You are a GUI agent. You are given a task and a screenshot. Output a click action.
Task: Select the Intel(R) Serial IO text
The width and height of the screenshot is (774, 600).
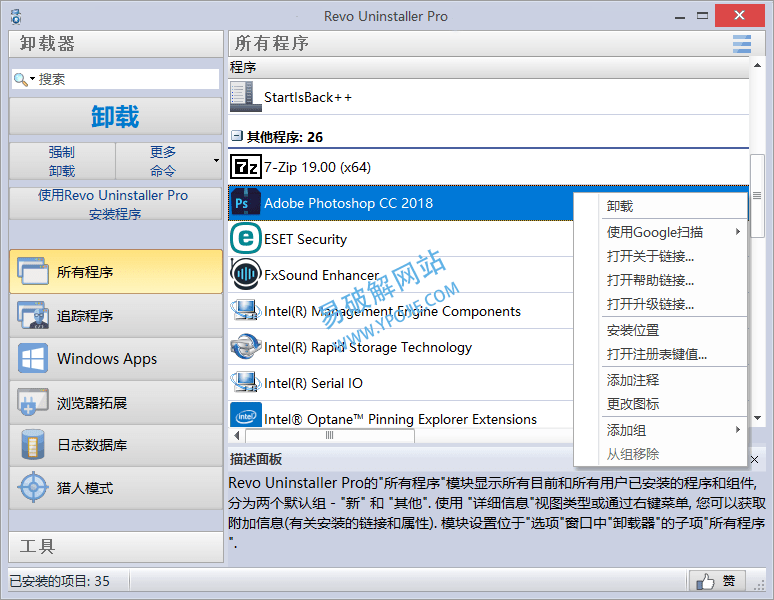[313, 383]
